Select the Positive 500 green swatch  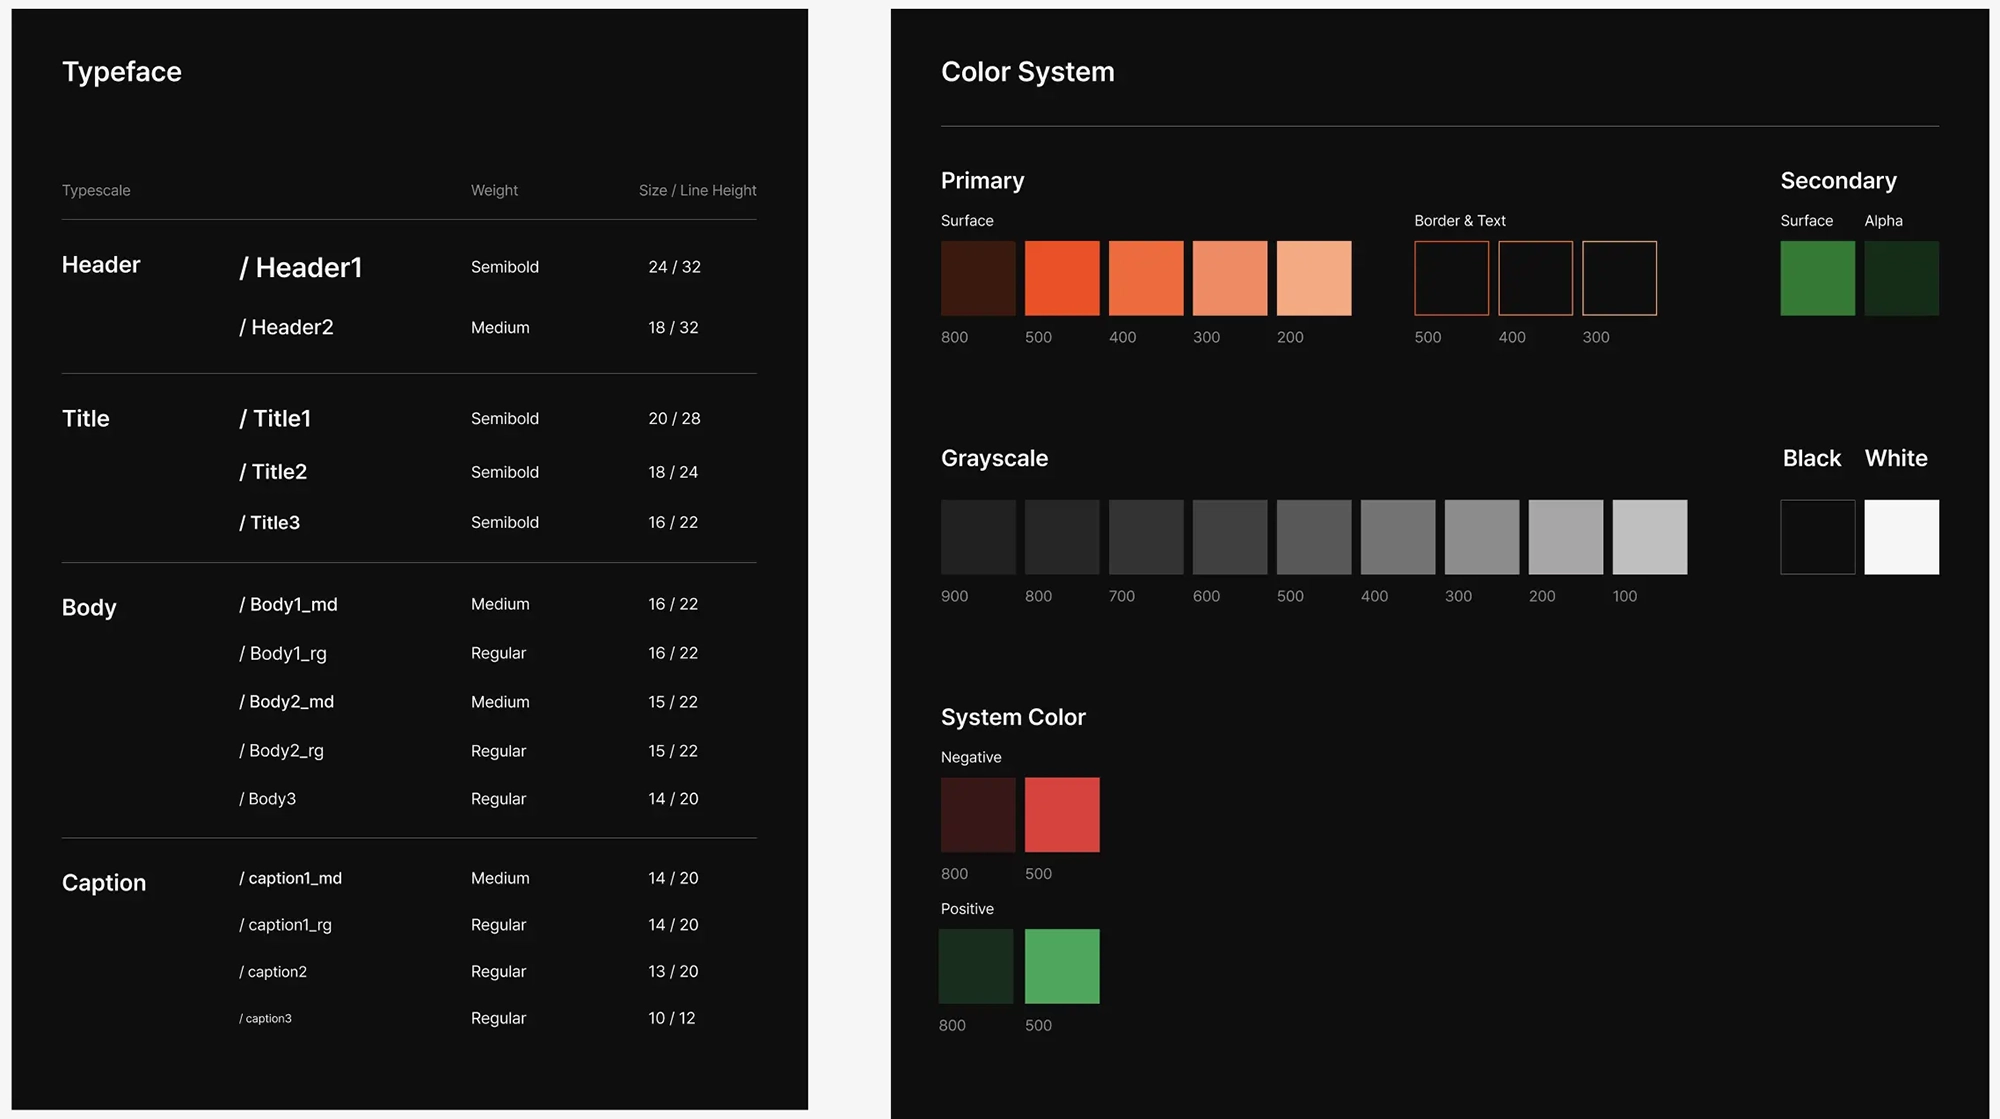click(1062, 966)
